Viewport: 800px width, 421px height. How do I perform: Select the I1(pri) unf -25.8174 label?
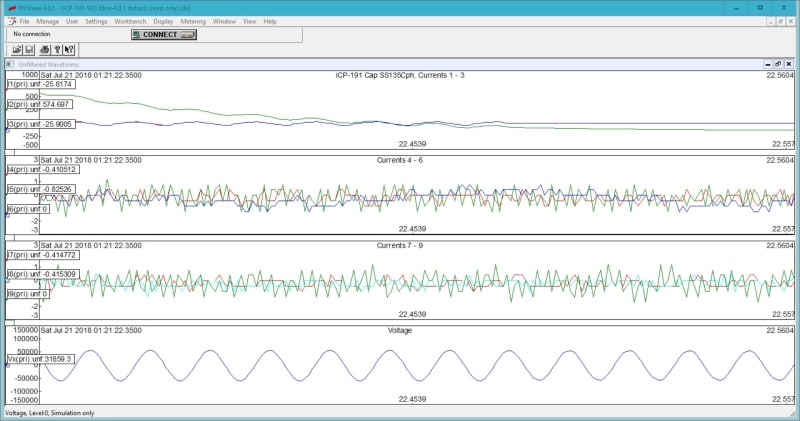point(41,84)
